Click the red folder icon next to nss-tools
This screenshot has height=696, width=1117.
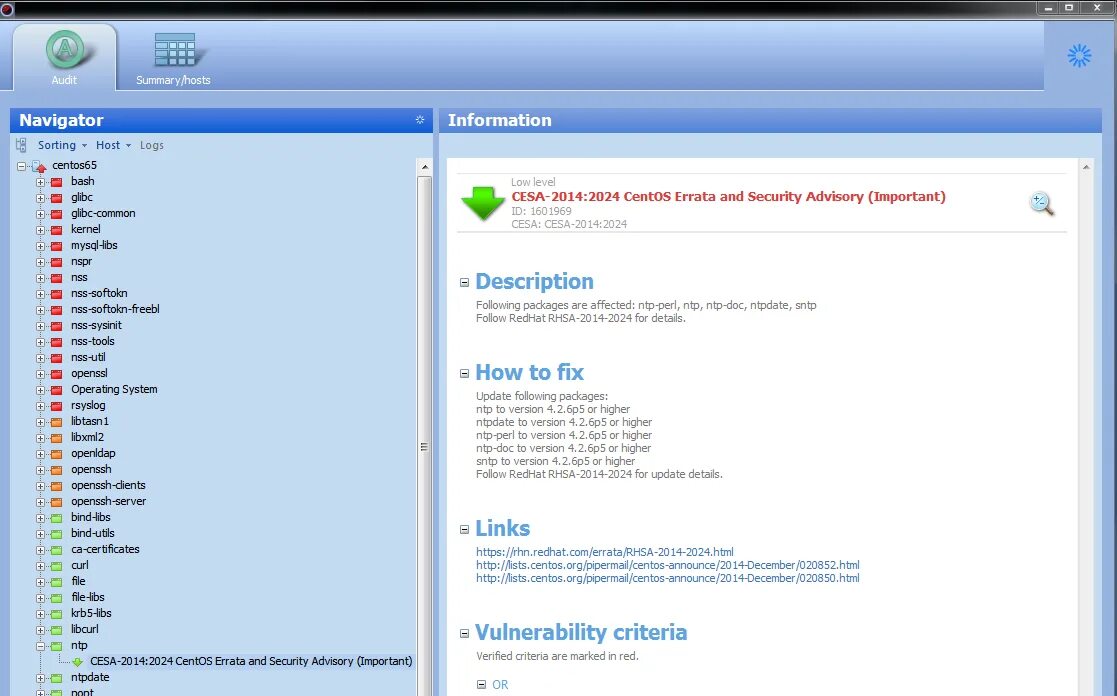click(x=56, y=342)
